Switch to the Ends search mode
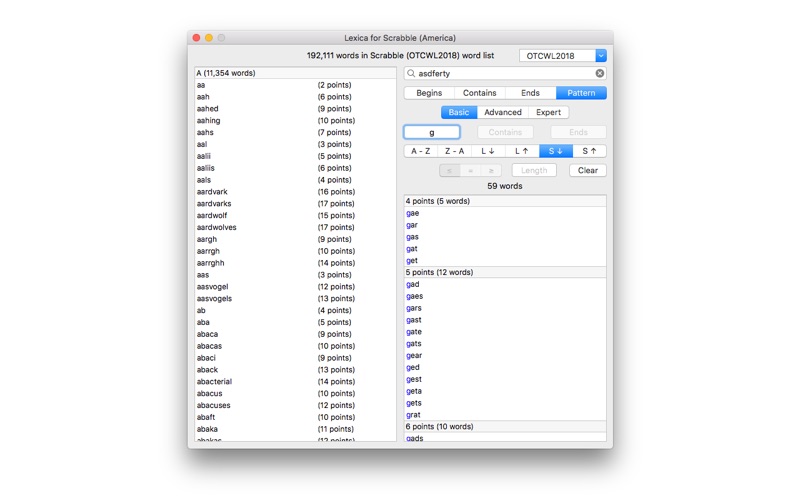The height and width of the screenshot is (500, 800). tap(530, 93)
